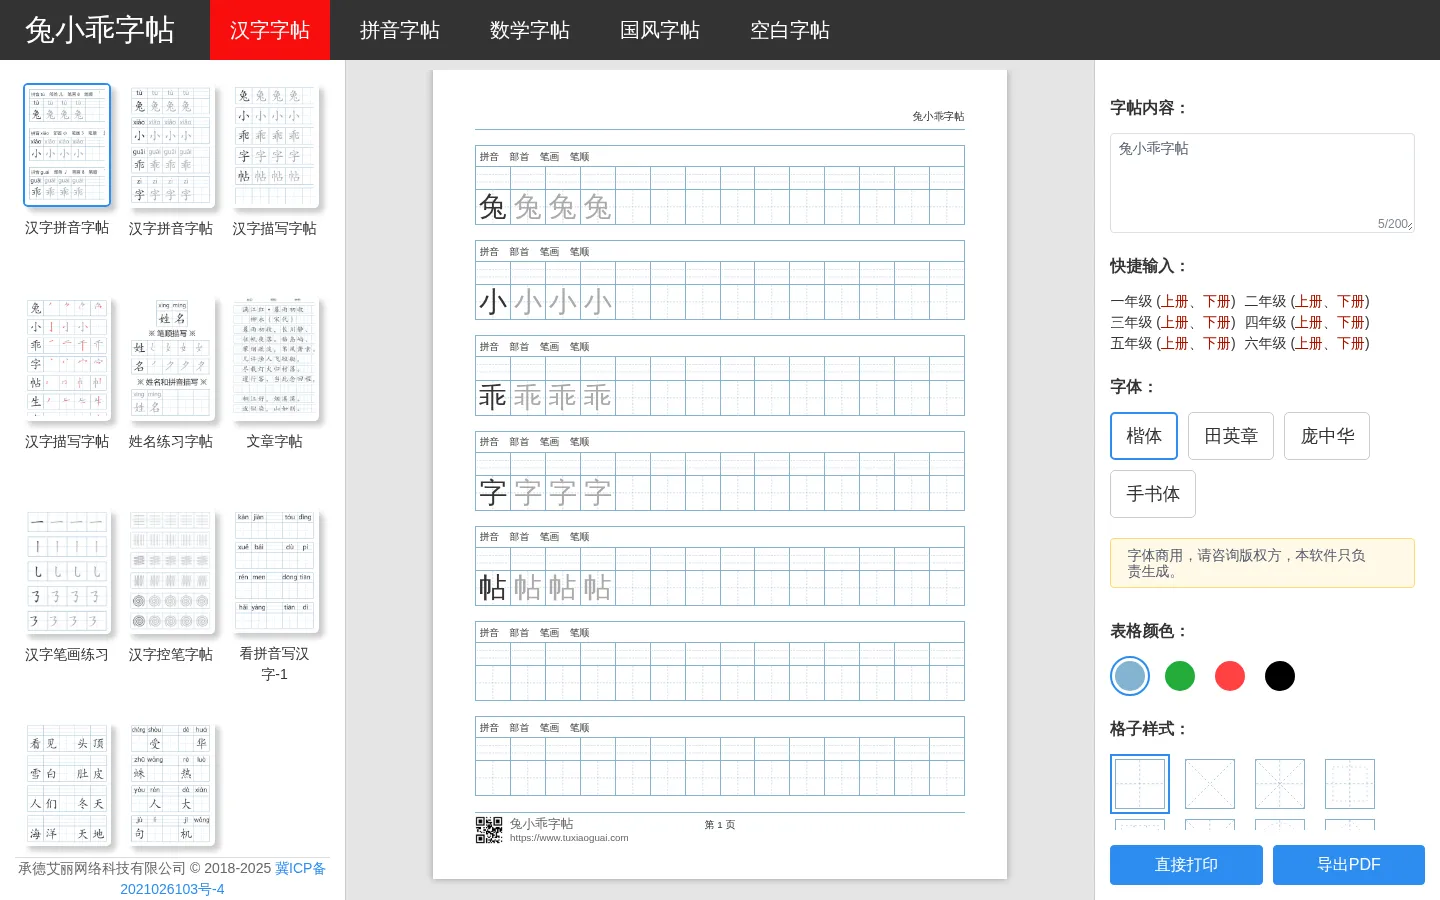1440x900 pixels.
Task: Open the 文章字帖 template
Action: click(275, 374)
